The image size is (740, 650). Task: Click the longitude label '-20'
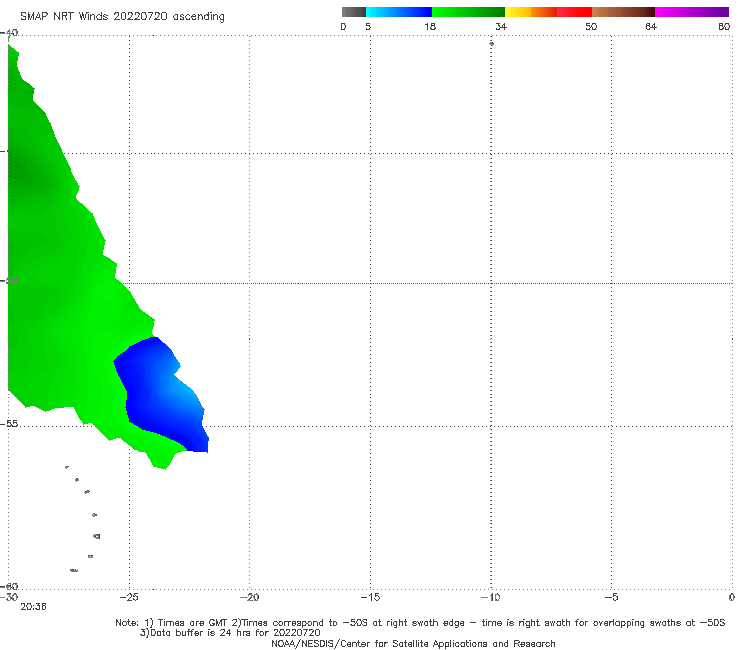click(x=250, y=597)
